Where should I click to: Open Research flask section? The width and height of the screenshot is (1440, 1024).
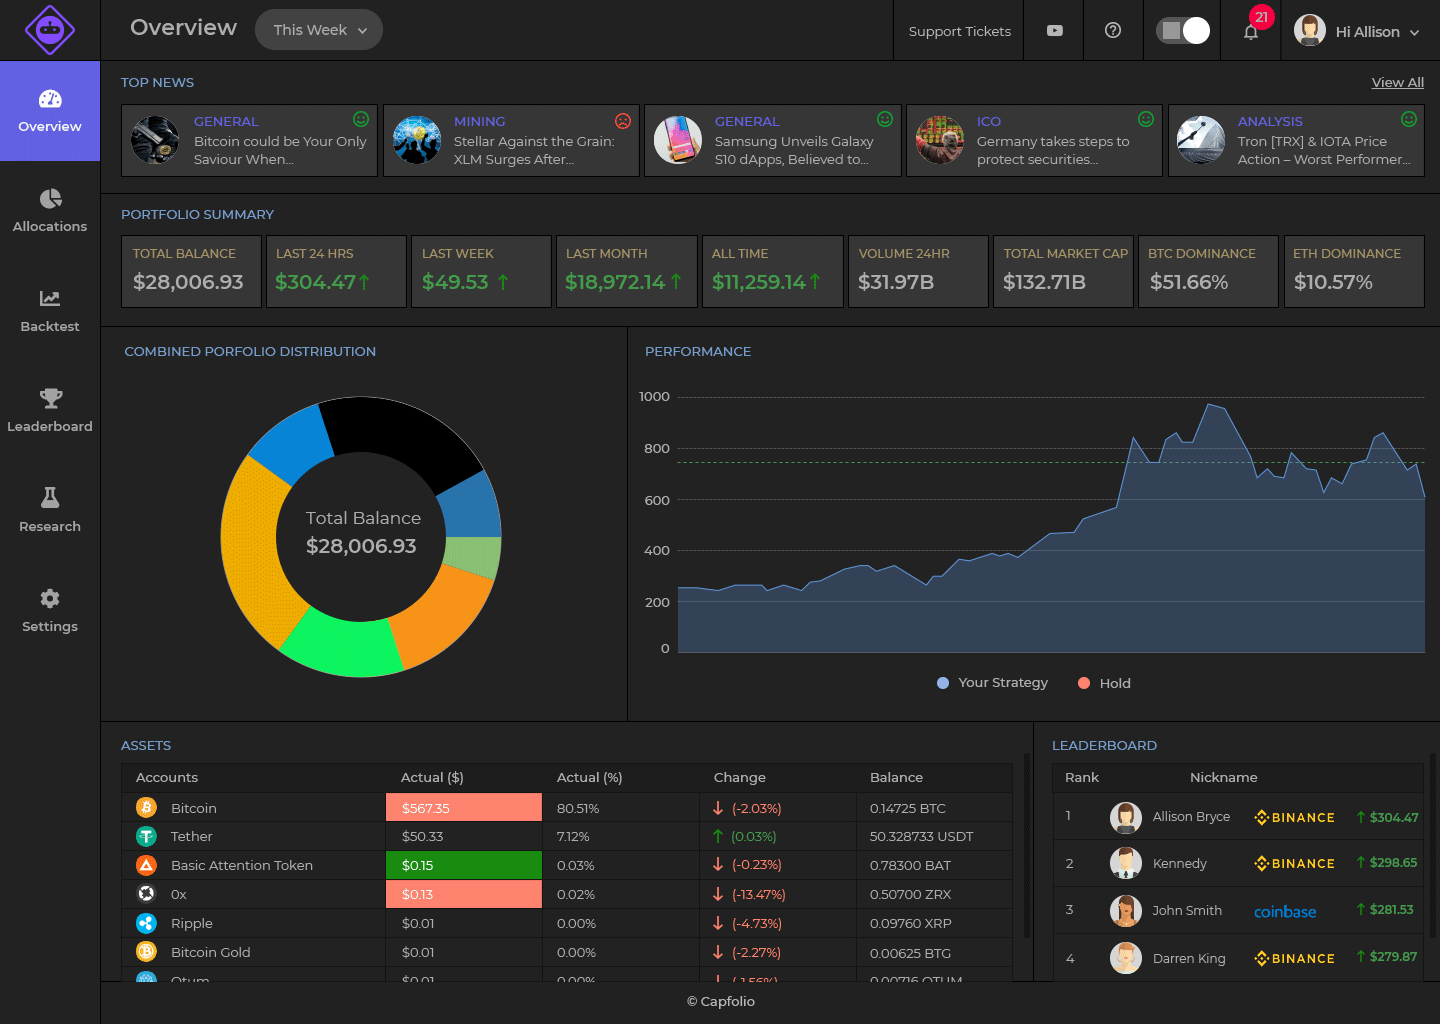point(50,511)
